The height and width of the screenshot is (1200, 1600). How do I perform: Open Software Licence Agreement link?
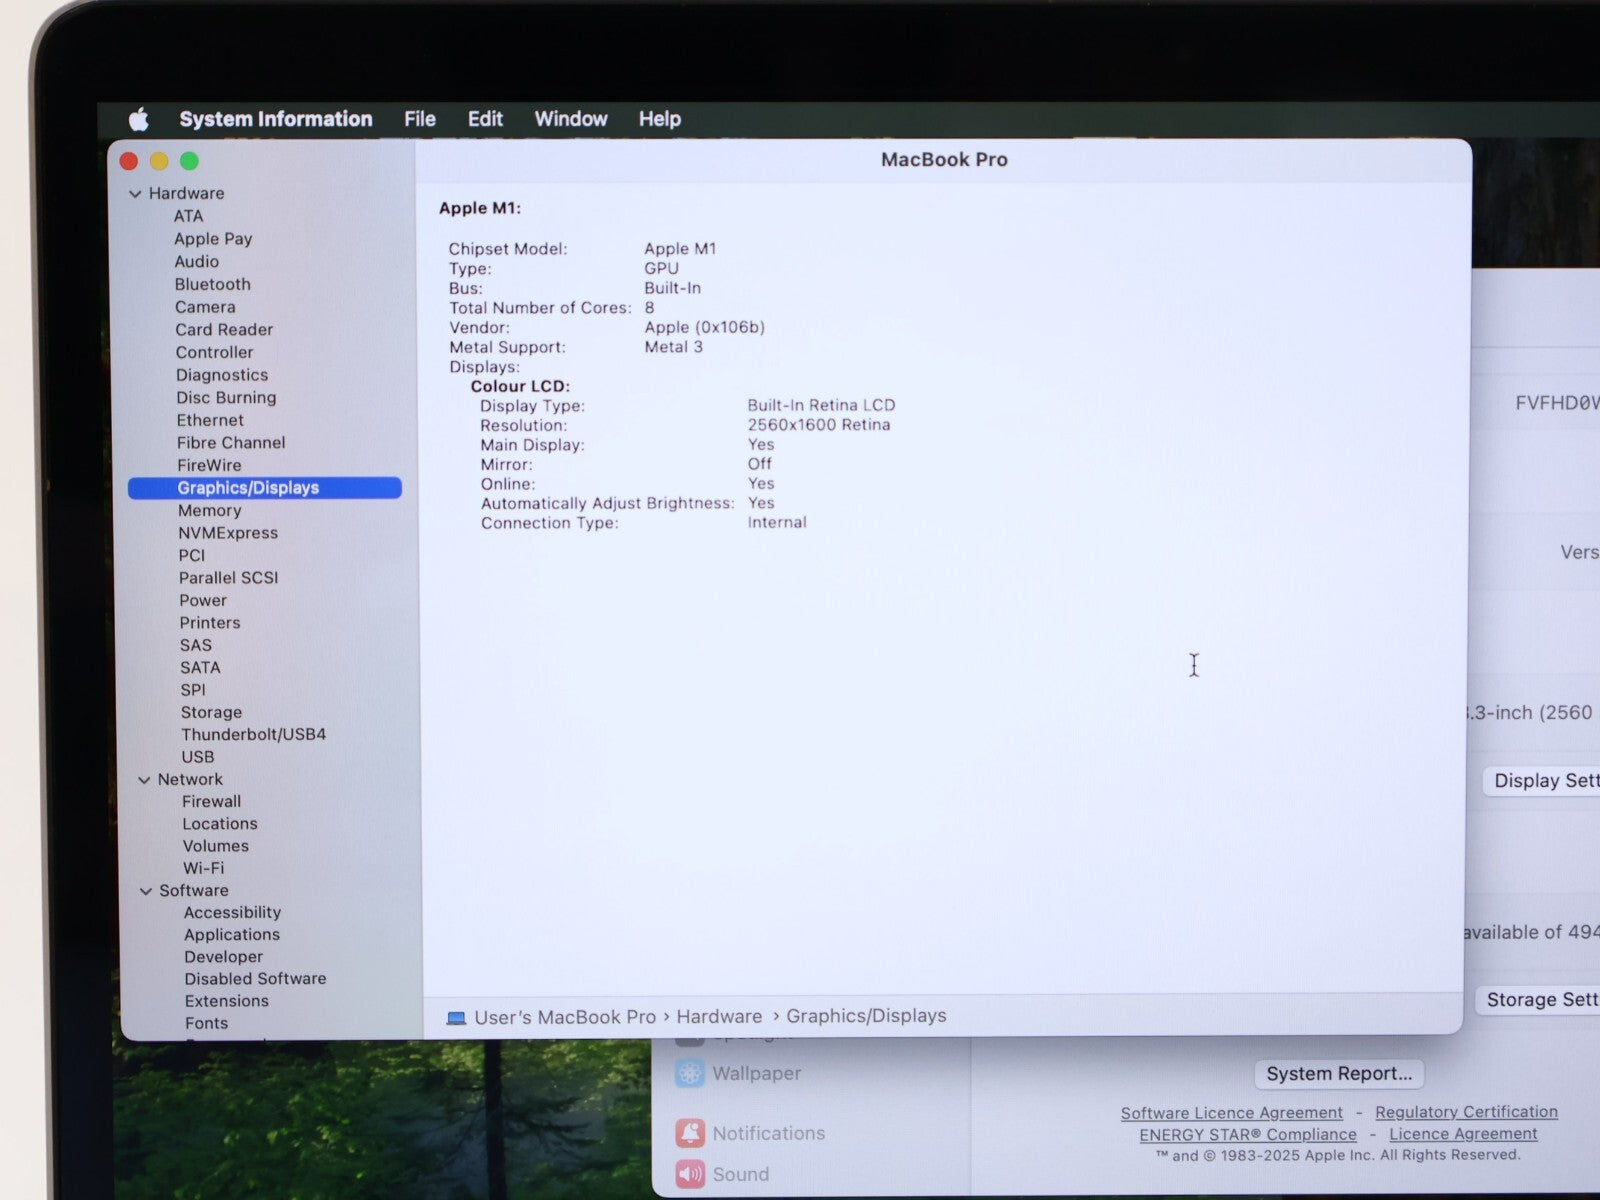point(1231,1113)
